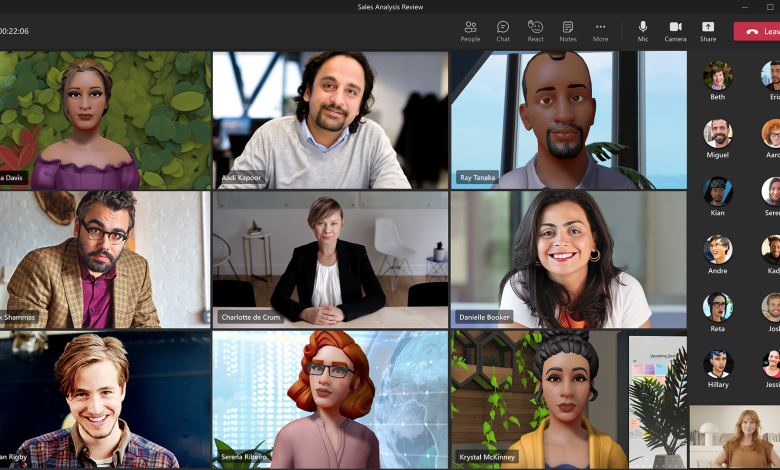Click the Davis avatar video tile

tap(105, 120)
